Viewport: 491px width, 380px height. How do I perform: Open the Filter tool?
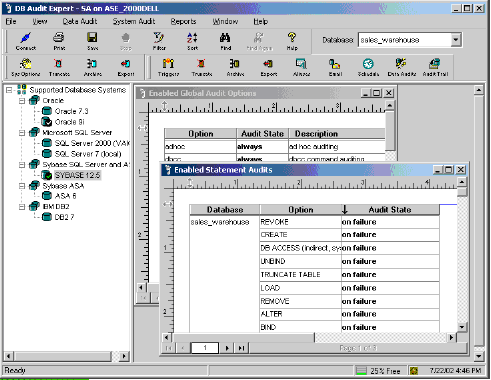pyautogui.click(x=159, y=41)
